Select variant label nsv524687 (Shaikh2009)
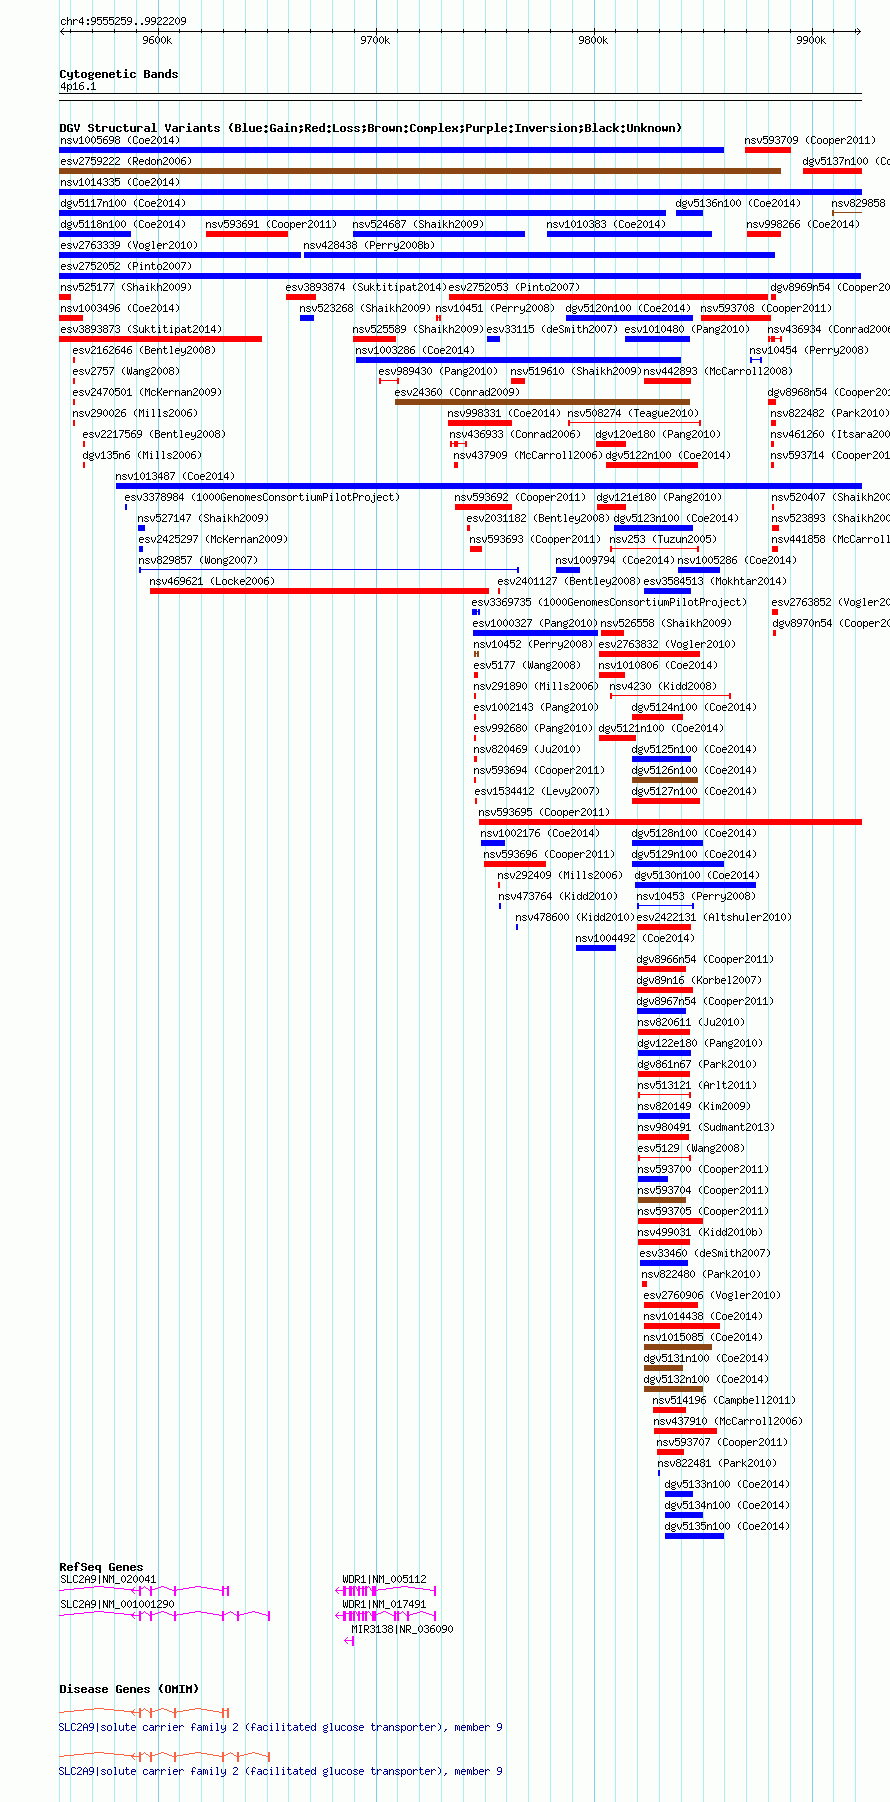Image resolution: width=890 pixels, height=1802 pixels. click(418, 224)
